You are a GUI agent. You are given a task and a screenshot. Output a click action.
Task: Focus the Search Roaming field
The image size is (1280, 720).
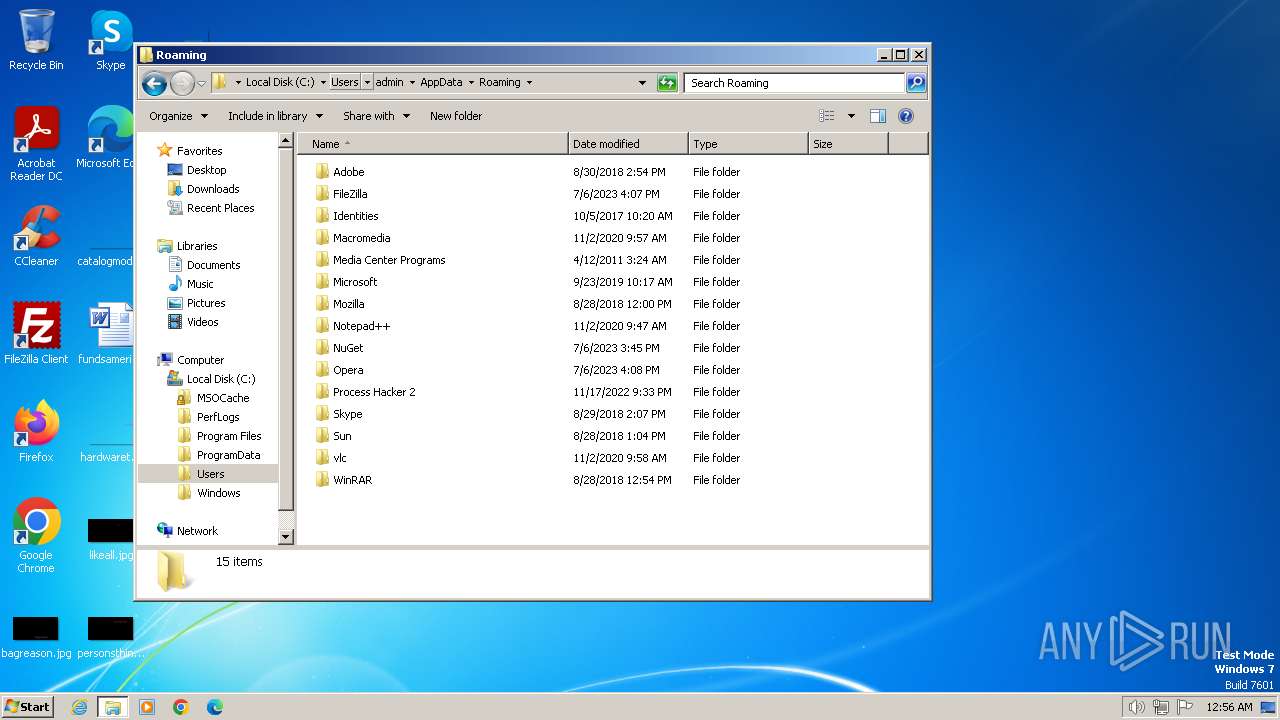(795, 83)
